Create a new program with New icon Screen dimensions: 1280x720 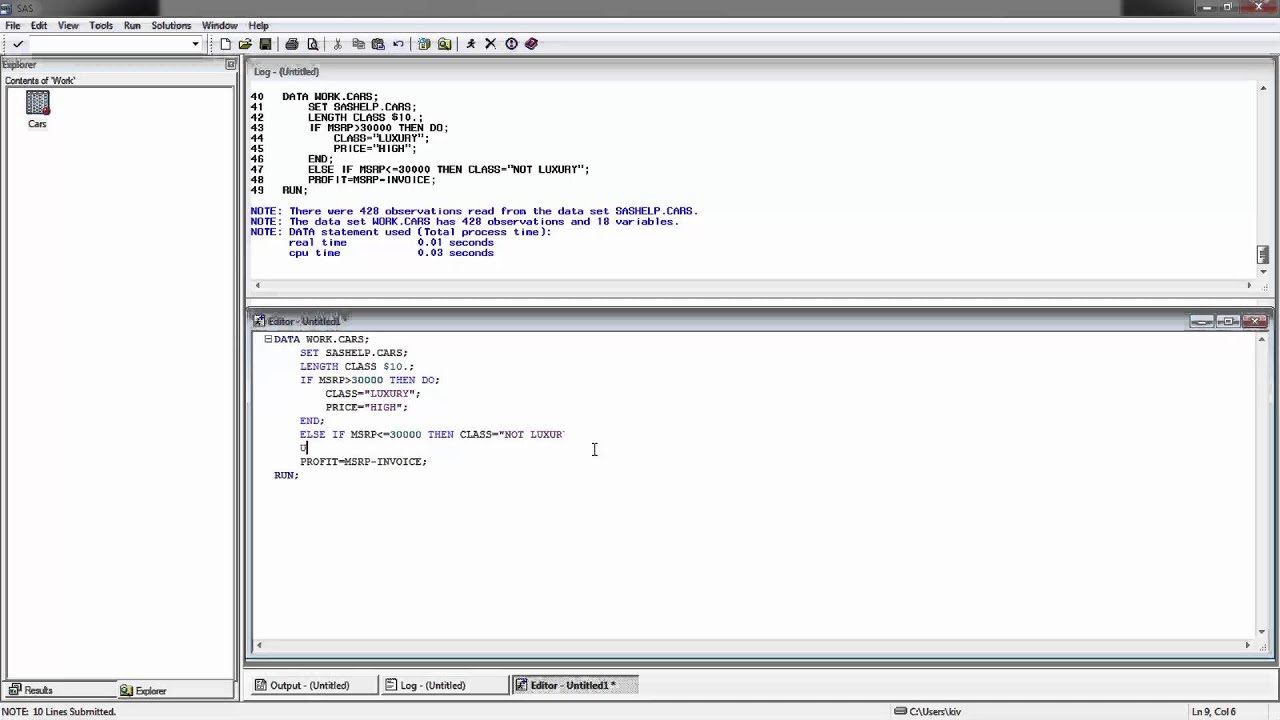pyautogui.click(x=225, y=44)
